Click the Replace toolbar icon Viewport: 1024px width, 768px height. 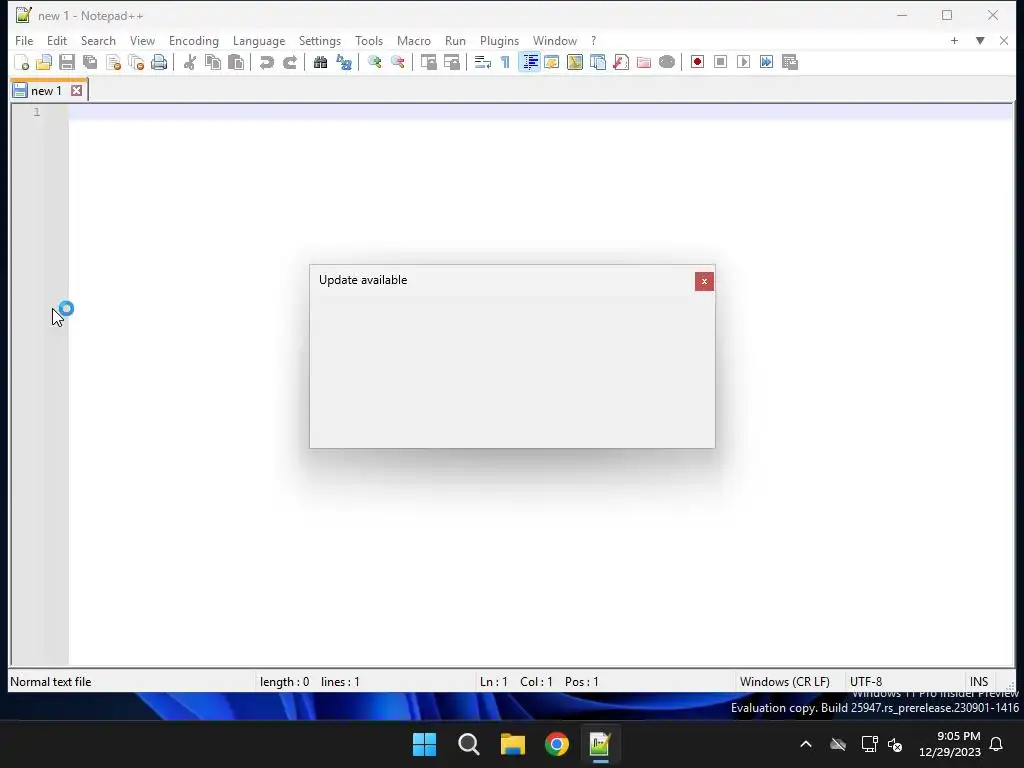tap(344, 62)
